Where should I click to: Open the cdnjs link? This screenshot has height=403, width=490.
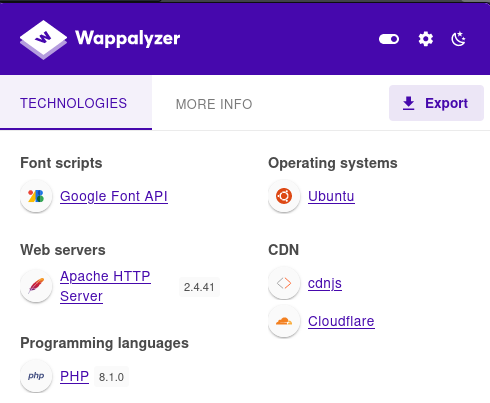click(325, 283)
